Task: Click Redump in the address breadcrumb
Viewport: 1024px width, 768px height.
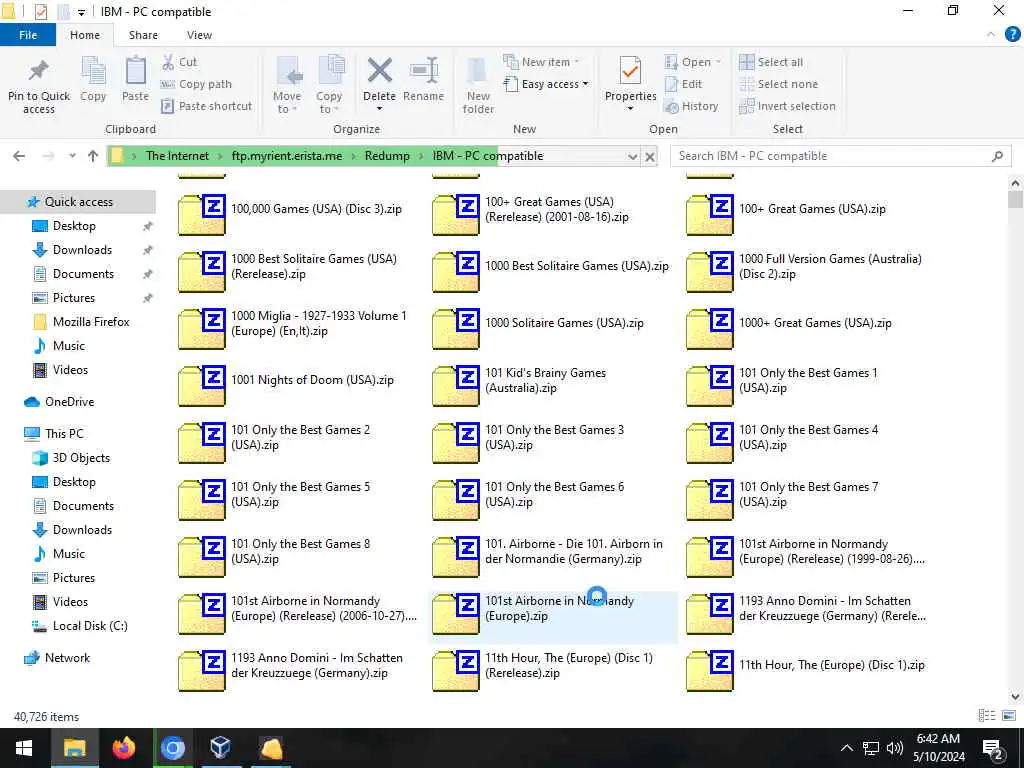Action: [387, 156]
